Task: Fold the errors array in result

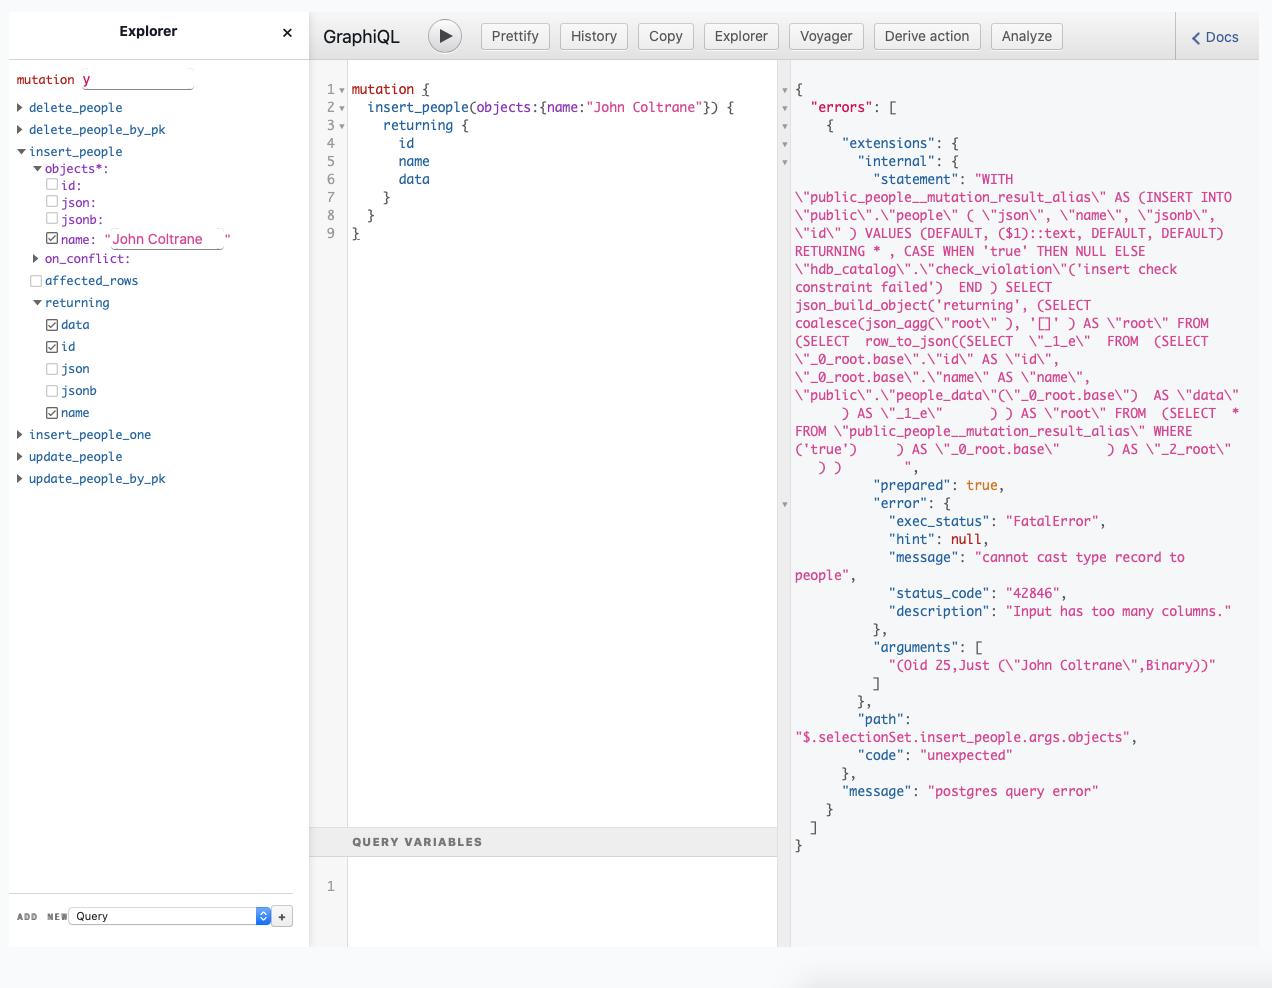Action: point(784,108)
